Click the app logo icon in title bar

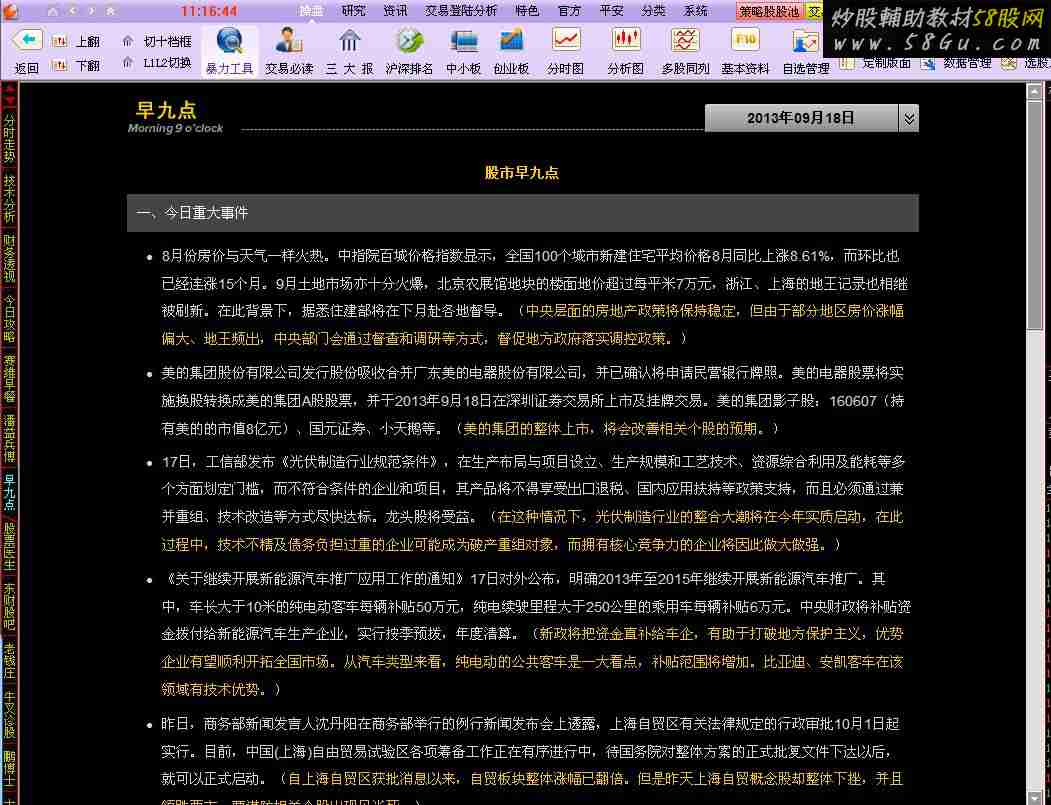[x=11, y=10]
